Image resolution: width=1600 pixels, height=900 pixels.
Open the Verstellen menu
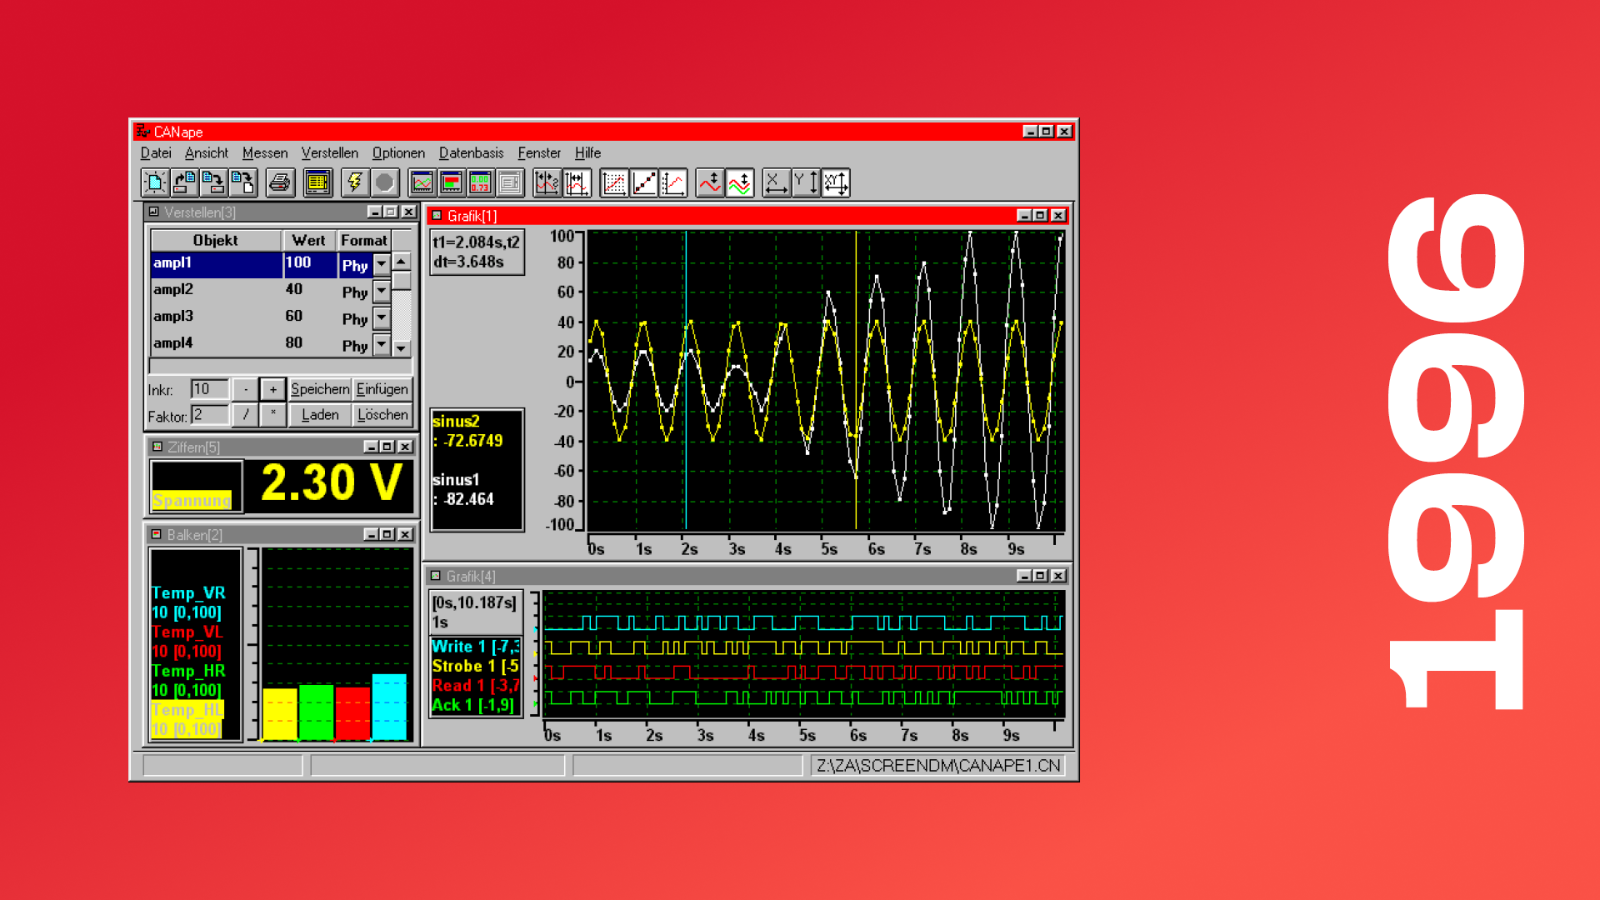coord(330,153)
